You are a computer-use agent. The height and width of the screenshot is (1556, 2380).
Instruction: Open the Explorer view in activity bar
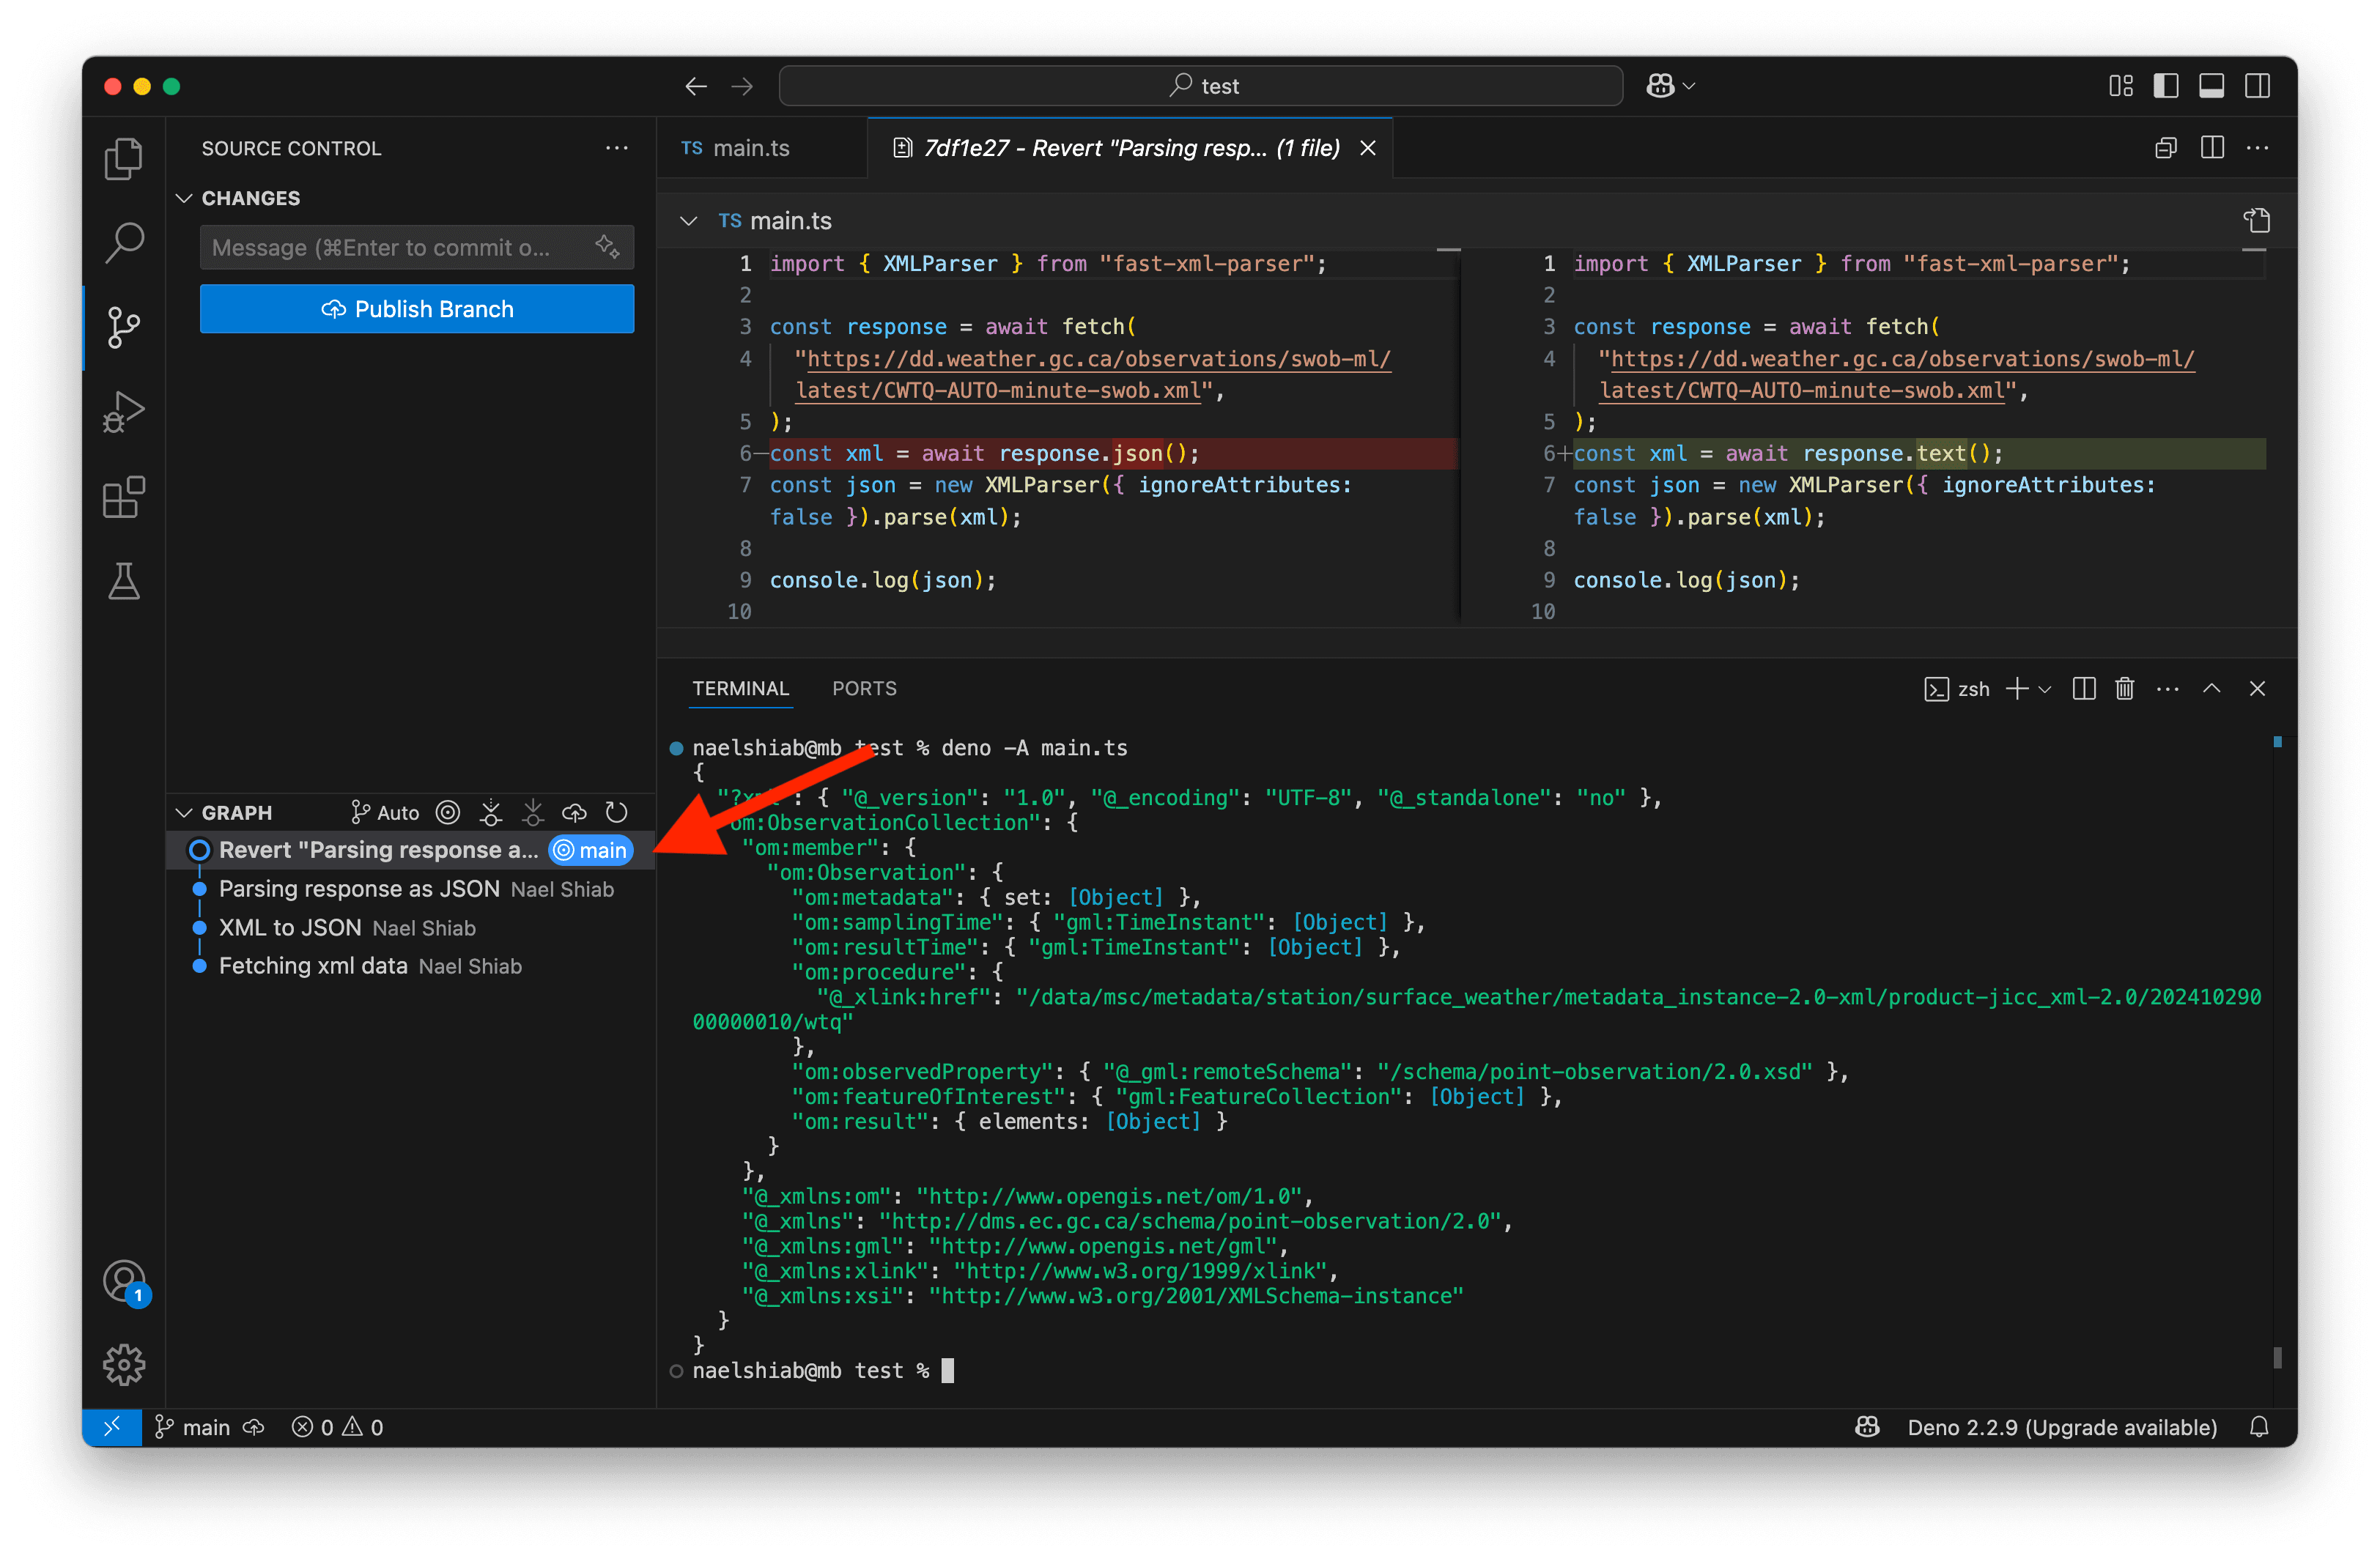tap(124, 158)
